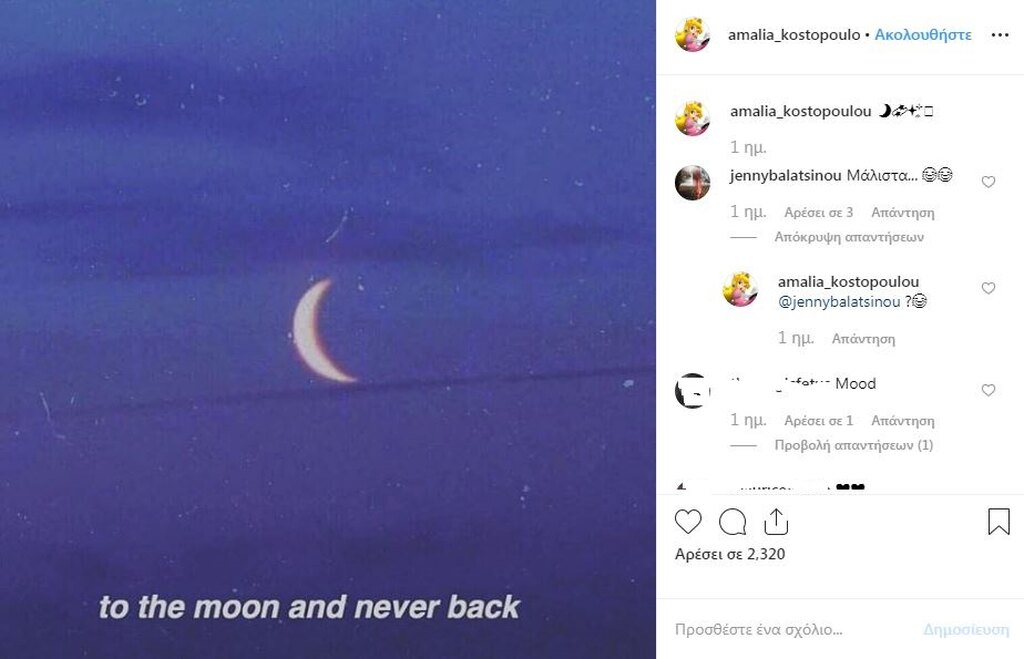Image resolution: width=1024 pixels, height=659 pixels.
Task: Like the post with the heart icon
Action: tap(688, 522)
